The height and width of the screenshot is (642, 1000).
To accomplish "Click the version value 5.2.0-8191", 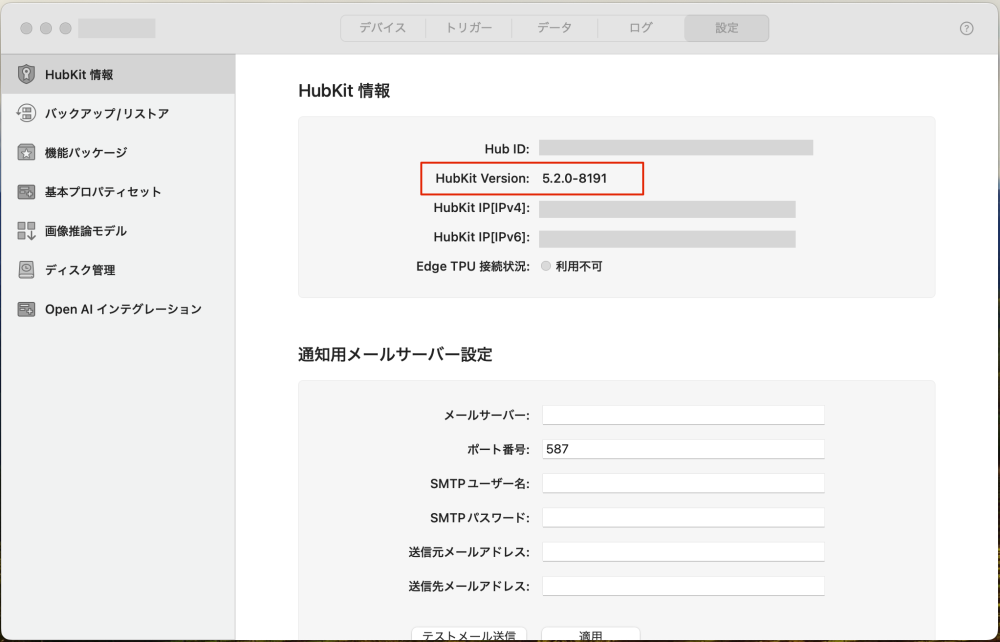I will point(575,179).
